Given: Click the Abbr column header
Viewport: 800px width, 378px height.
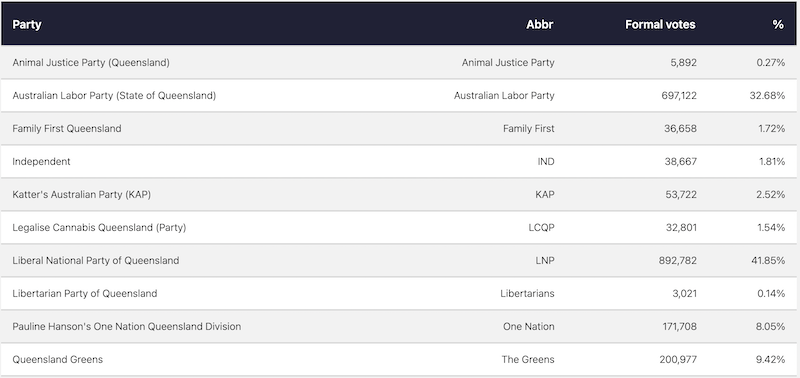Looking at the screenshot, I should coord(540,24).
